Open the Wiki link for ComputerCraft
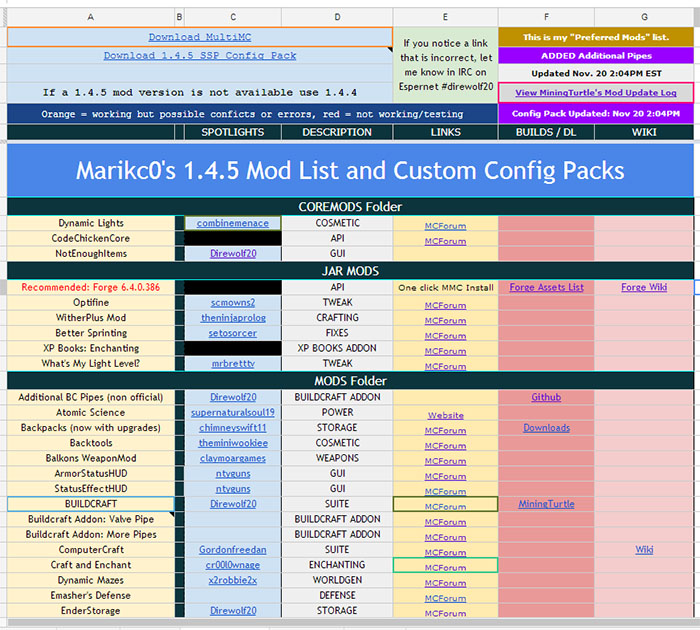The height and width of the screenshot is (630, 700). (x=644, y=550)
